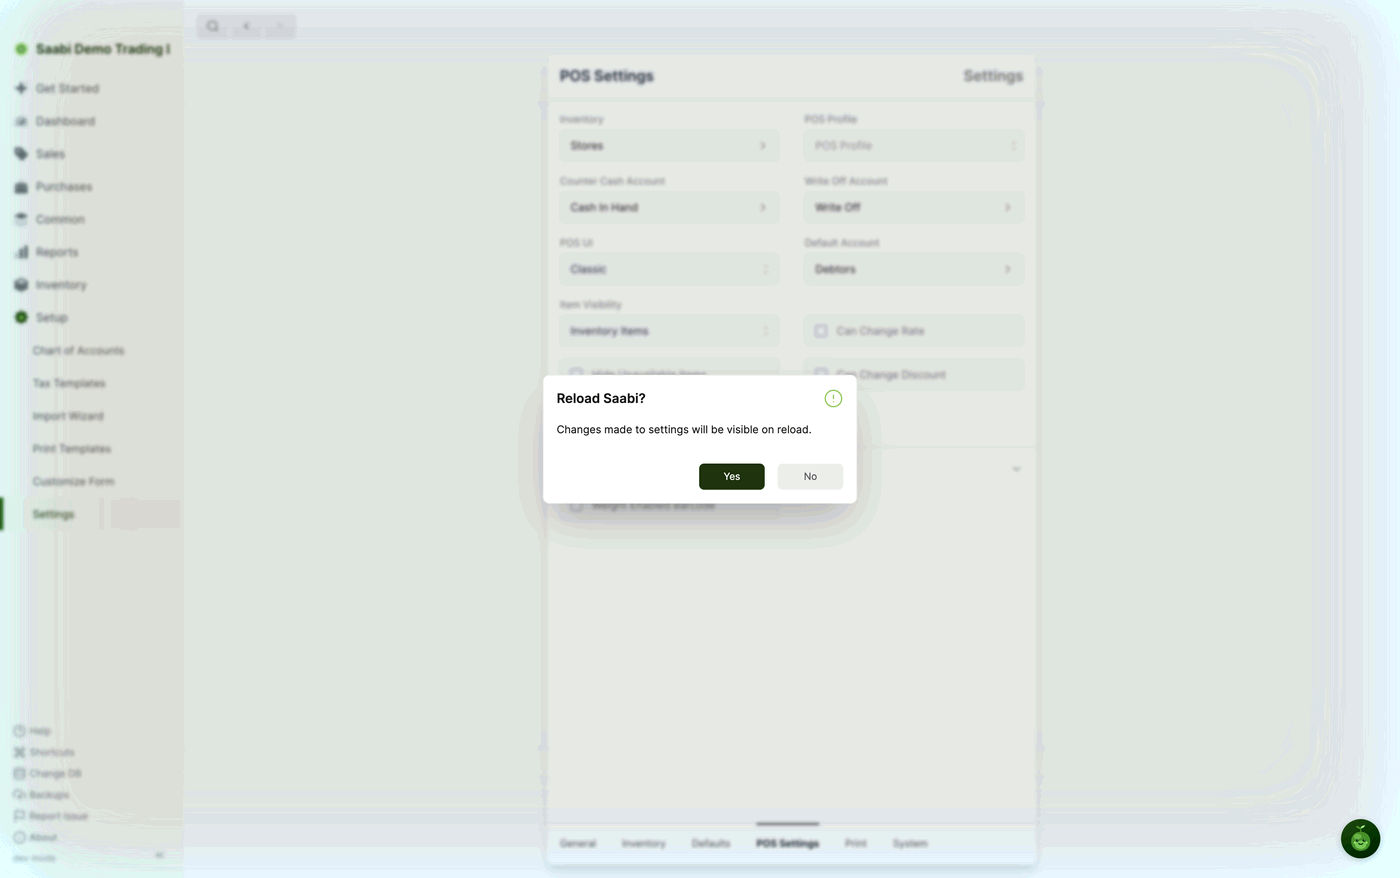Open Get Started in the sidebar
The image size is (1400, 878).
click(67, 88)
